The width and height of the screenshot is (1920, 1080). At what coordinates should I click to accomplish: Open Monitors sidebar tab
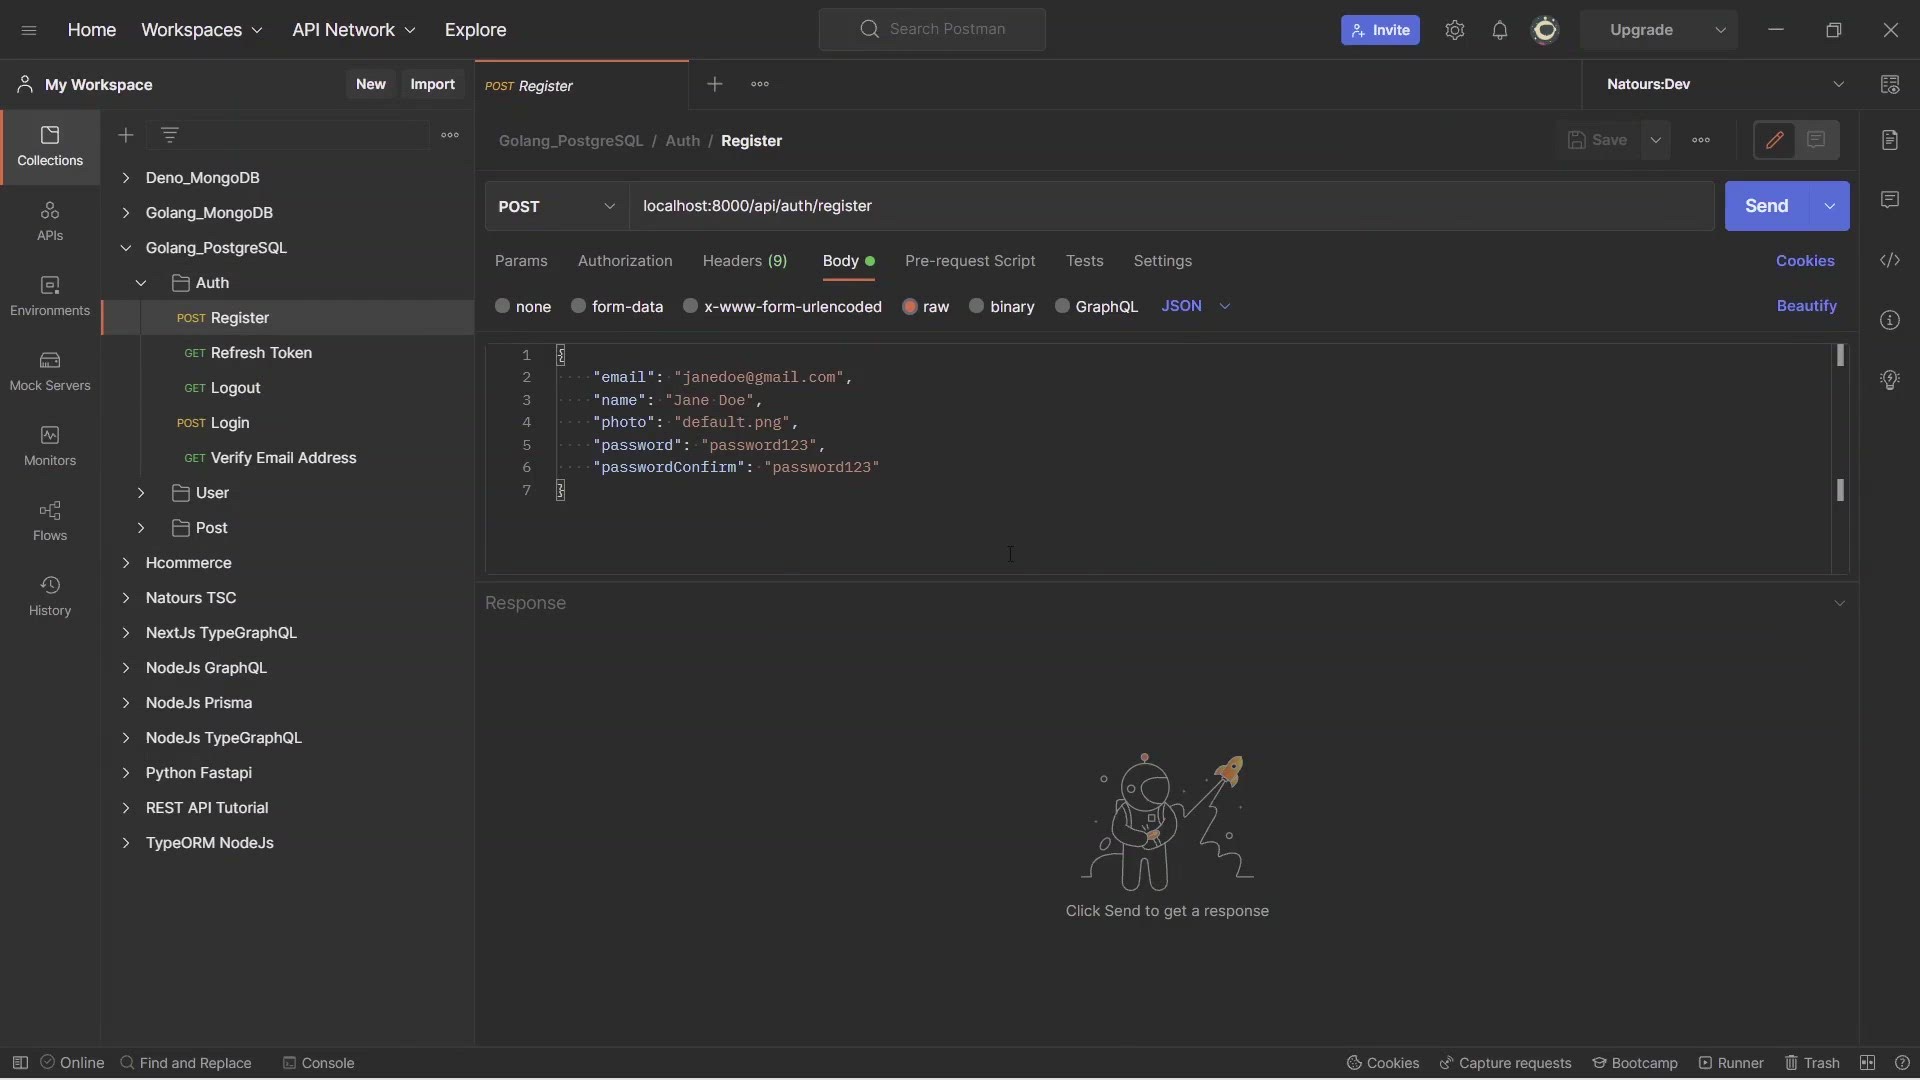pos(50,447)
